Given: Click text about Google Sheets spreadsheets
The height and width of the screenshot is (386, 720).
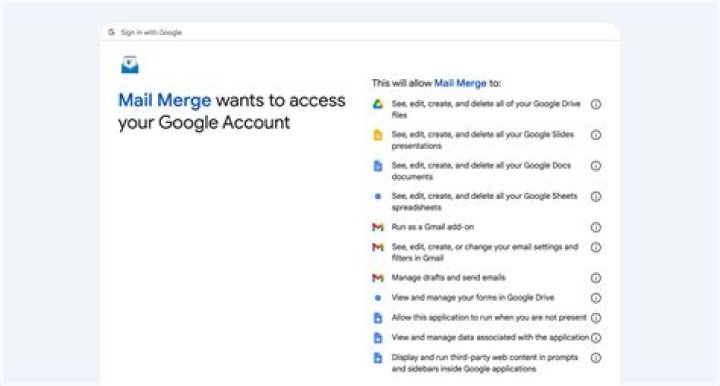Looking at the screenshot, I should [x=484, y=201].
